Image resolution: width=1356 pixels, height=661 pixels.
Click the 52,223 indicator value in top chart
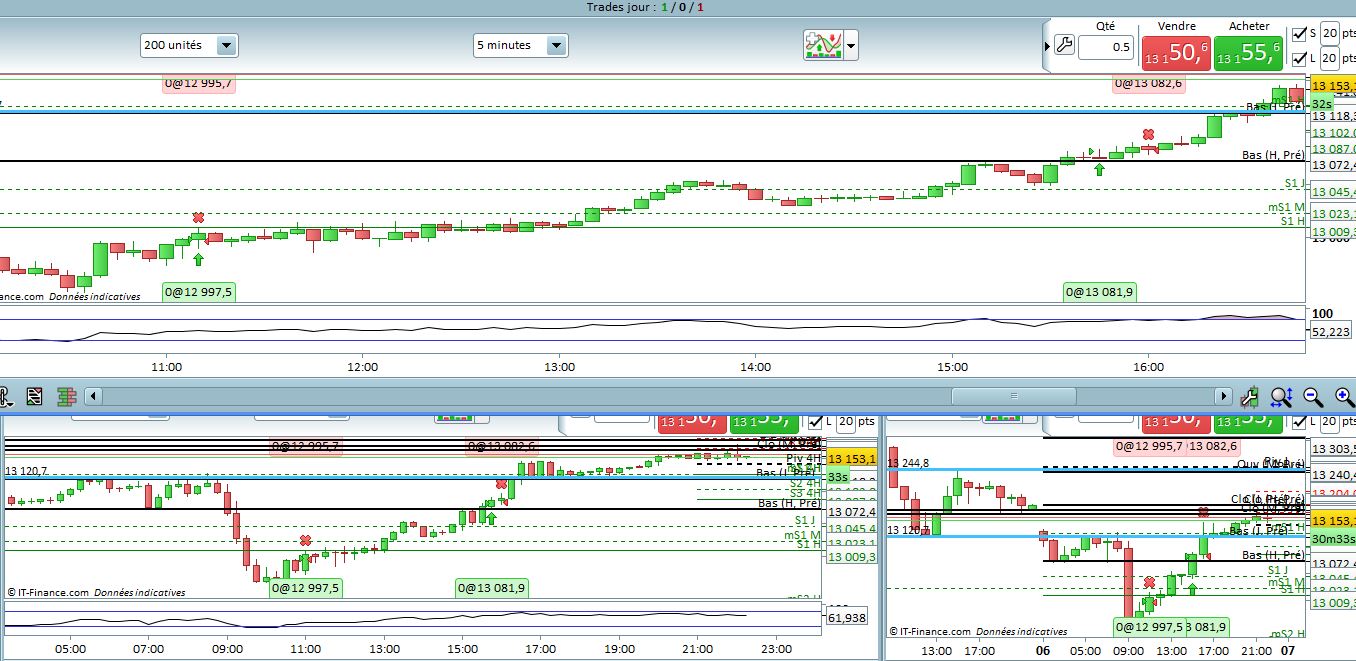(1330, 331)
